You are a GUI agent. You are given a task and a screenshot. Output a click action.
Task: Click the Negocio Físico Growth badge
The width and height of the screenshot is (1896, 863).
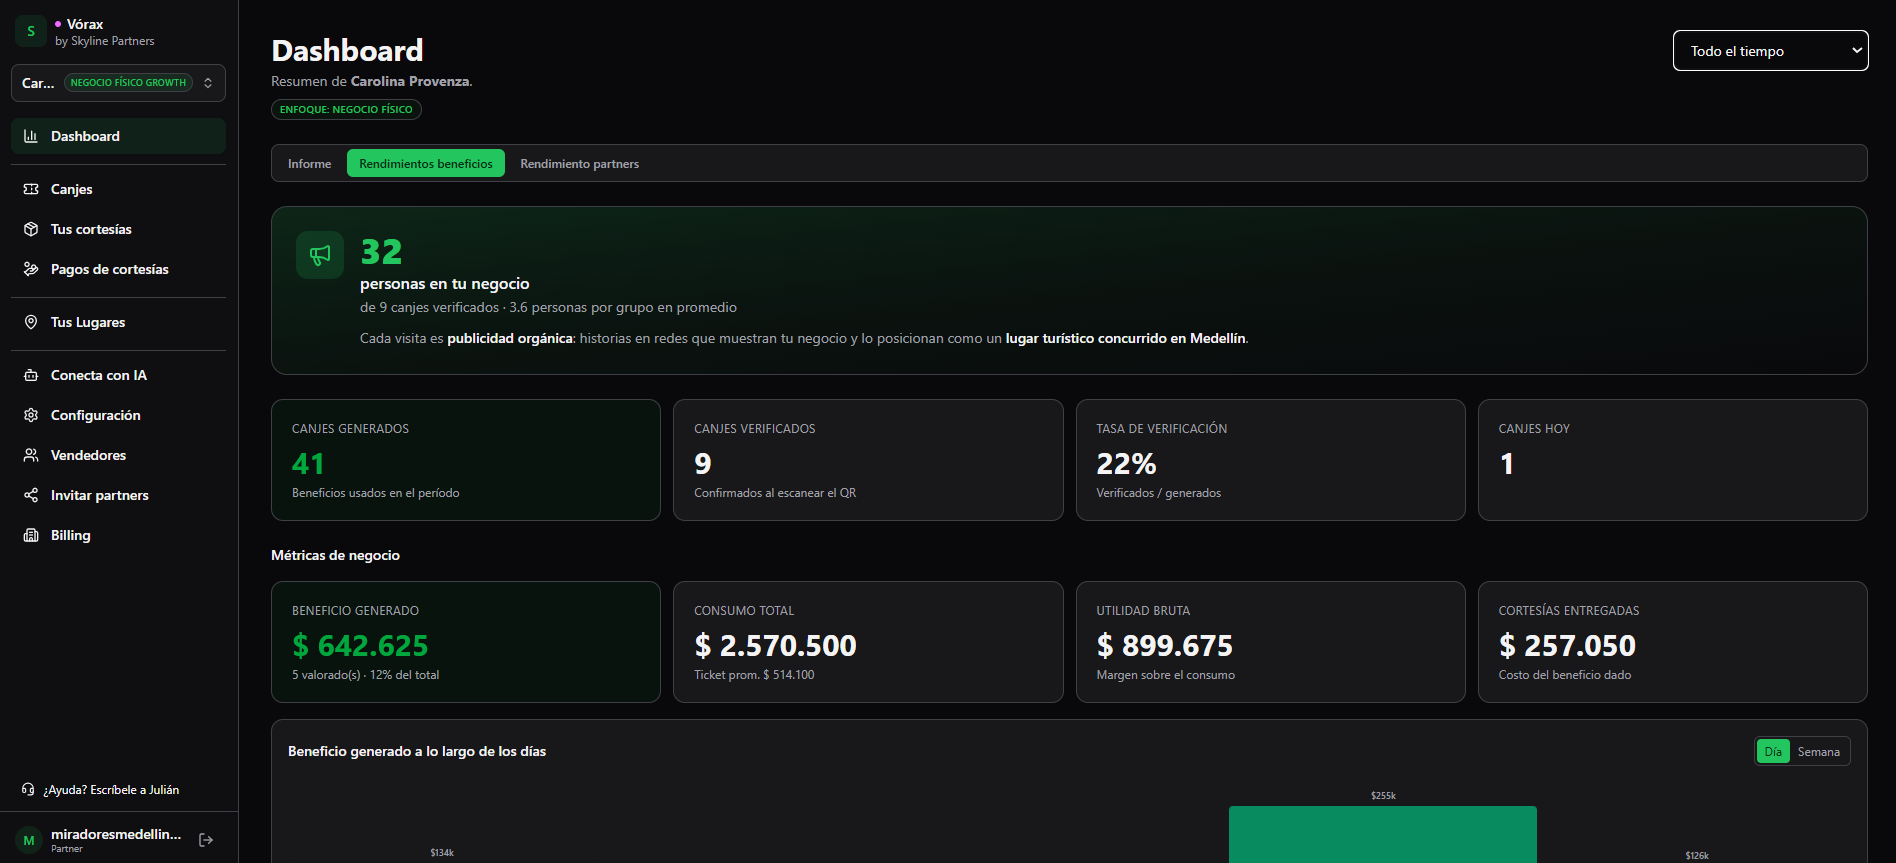pyautogui.click(x=128, y=83)
